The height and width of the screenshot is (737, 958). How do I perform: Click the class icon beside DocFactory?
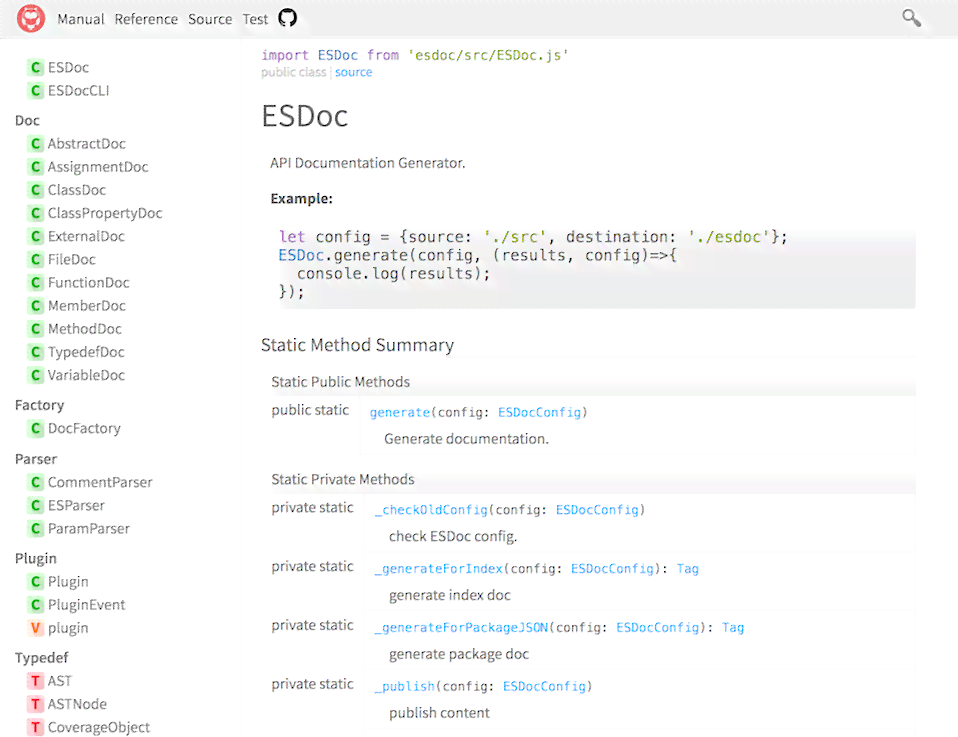[x=35, y=428]
